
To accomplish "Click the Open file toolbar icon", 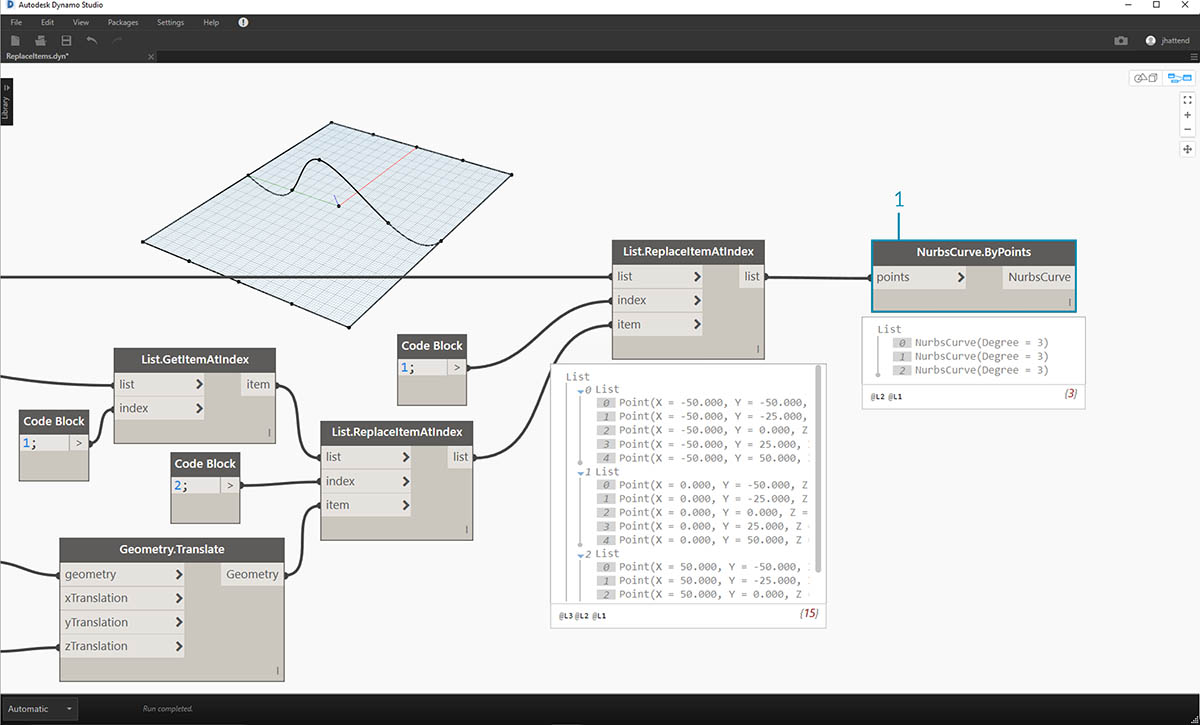I will click(x=41, y=40).
